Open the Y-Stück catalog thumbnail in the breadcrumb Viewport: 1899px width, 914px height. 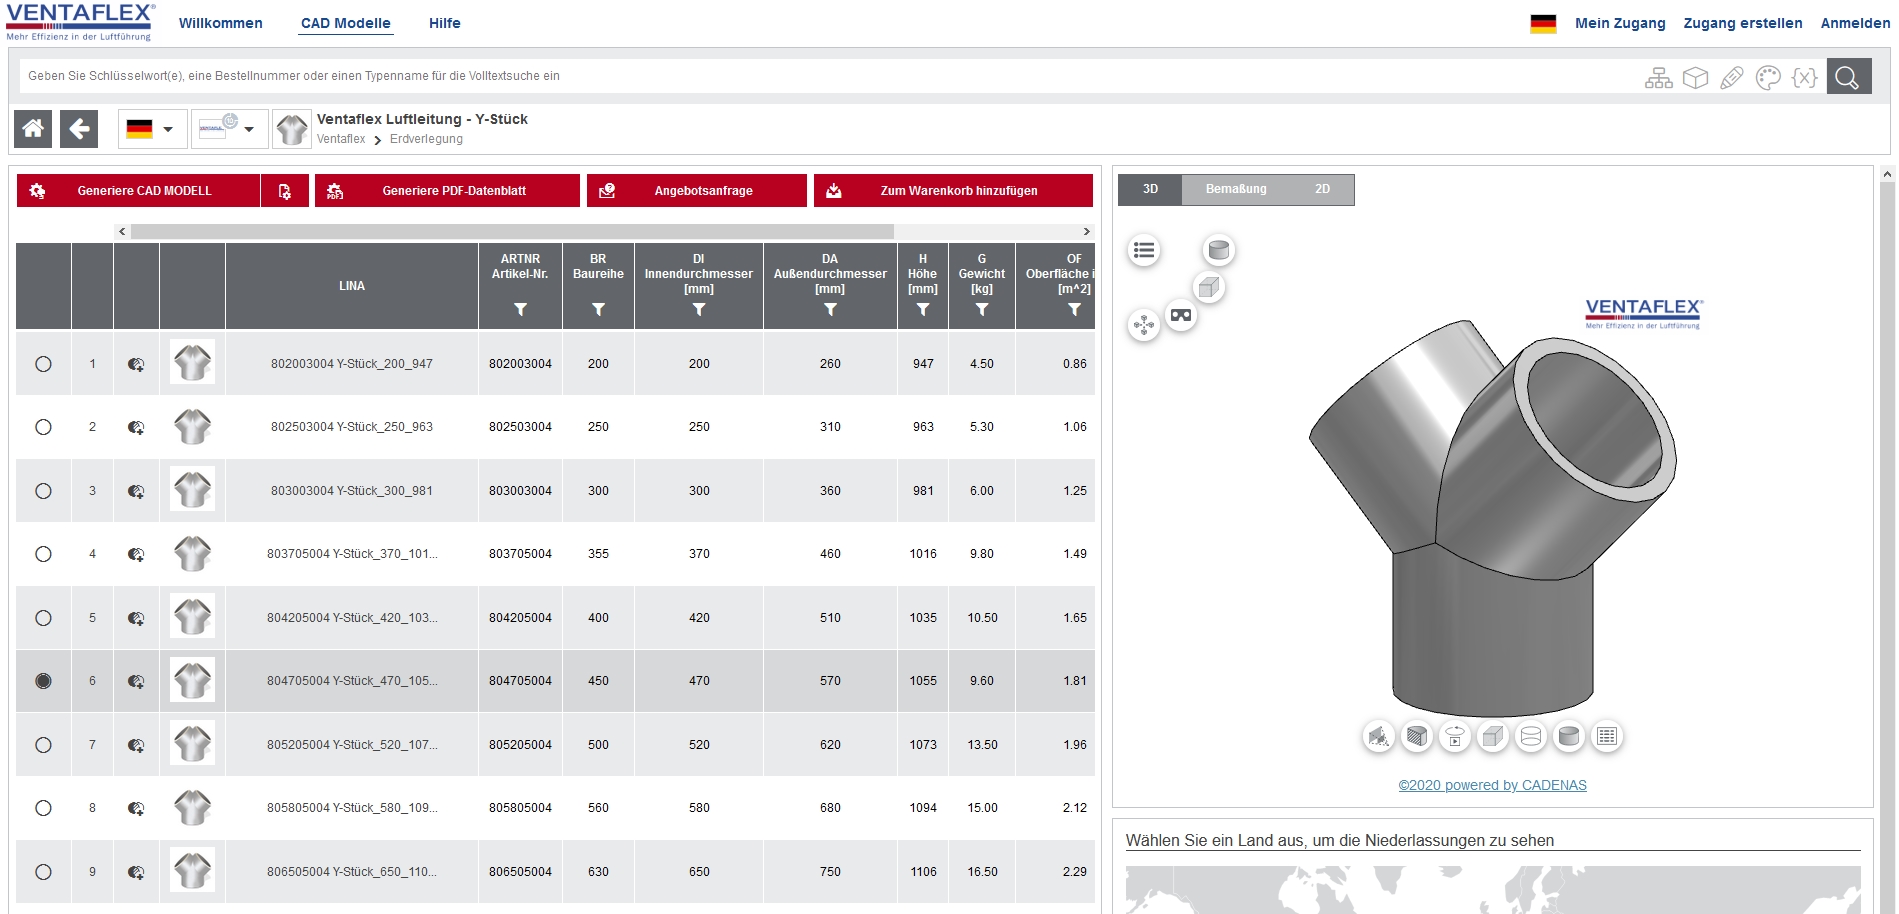(292, 129)
